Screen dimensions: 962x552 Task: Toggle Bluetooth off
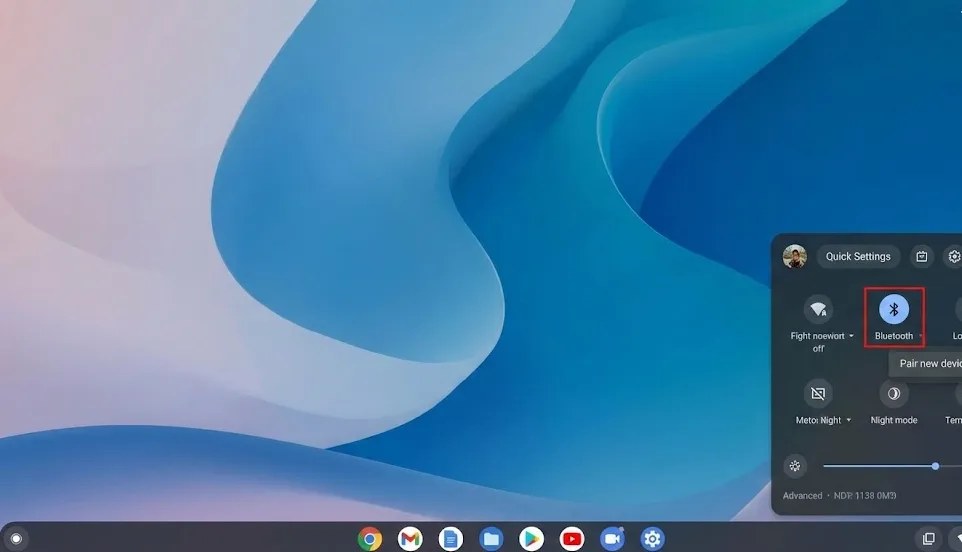coord(894,310)
